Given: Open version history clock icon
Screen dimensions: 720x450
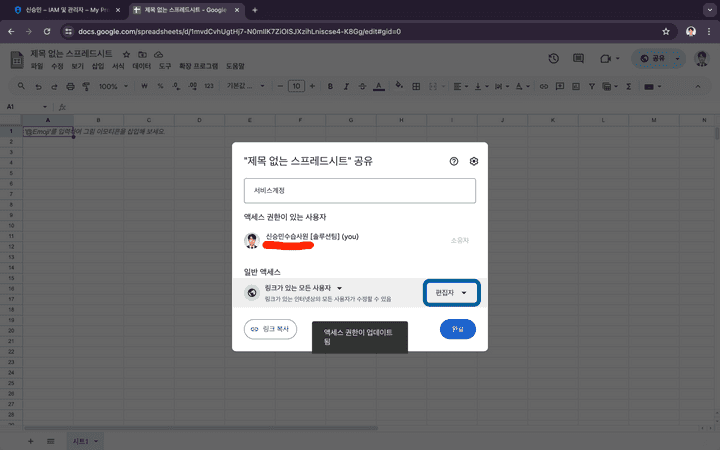Looking at the screenshot, I should tap(553, 59).
